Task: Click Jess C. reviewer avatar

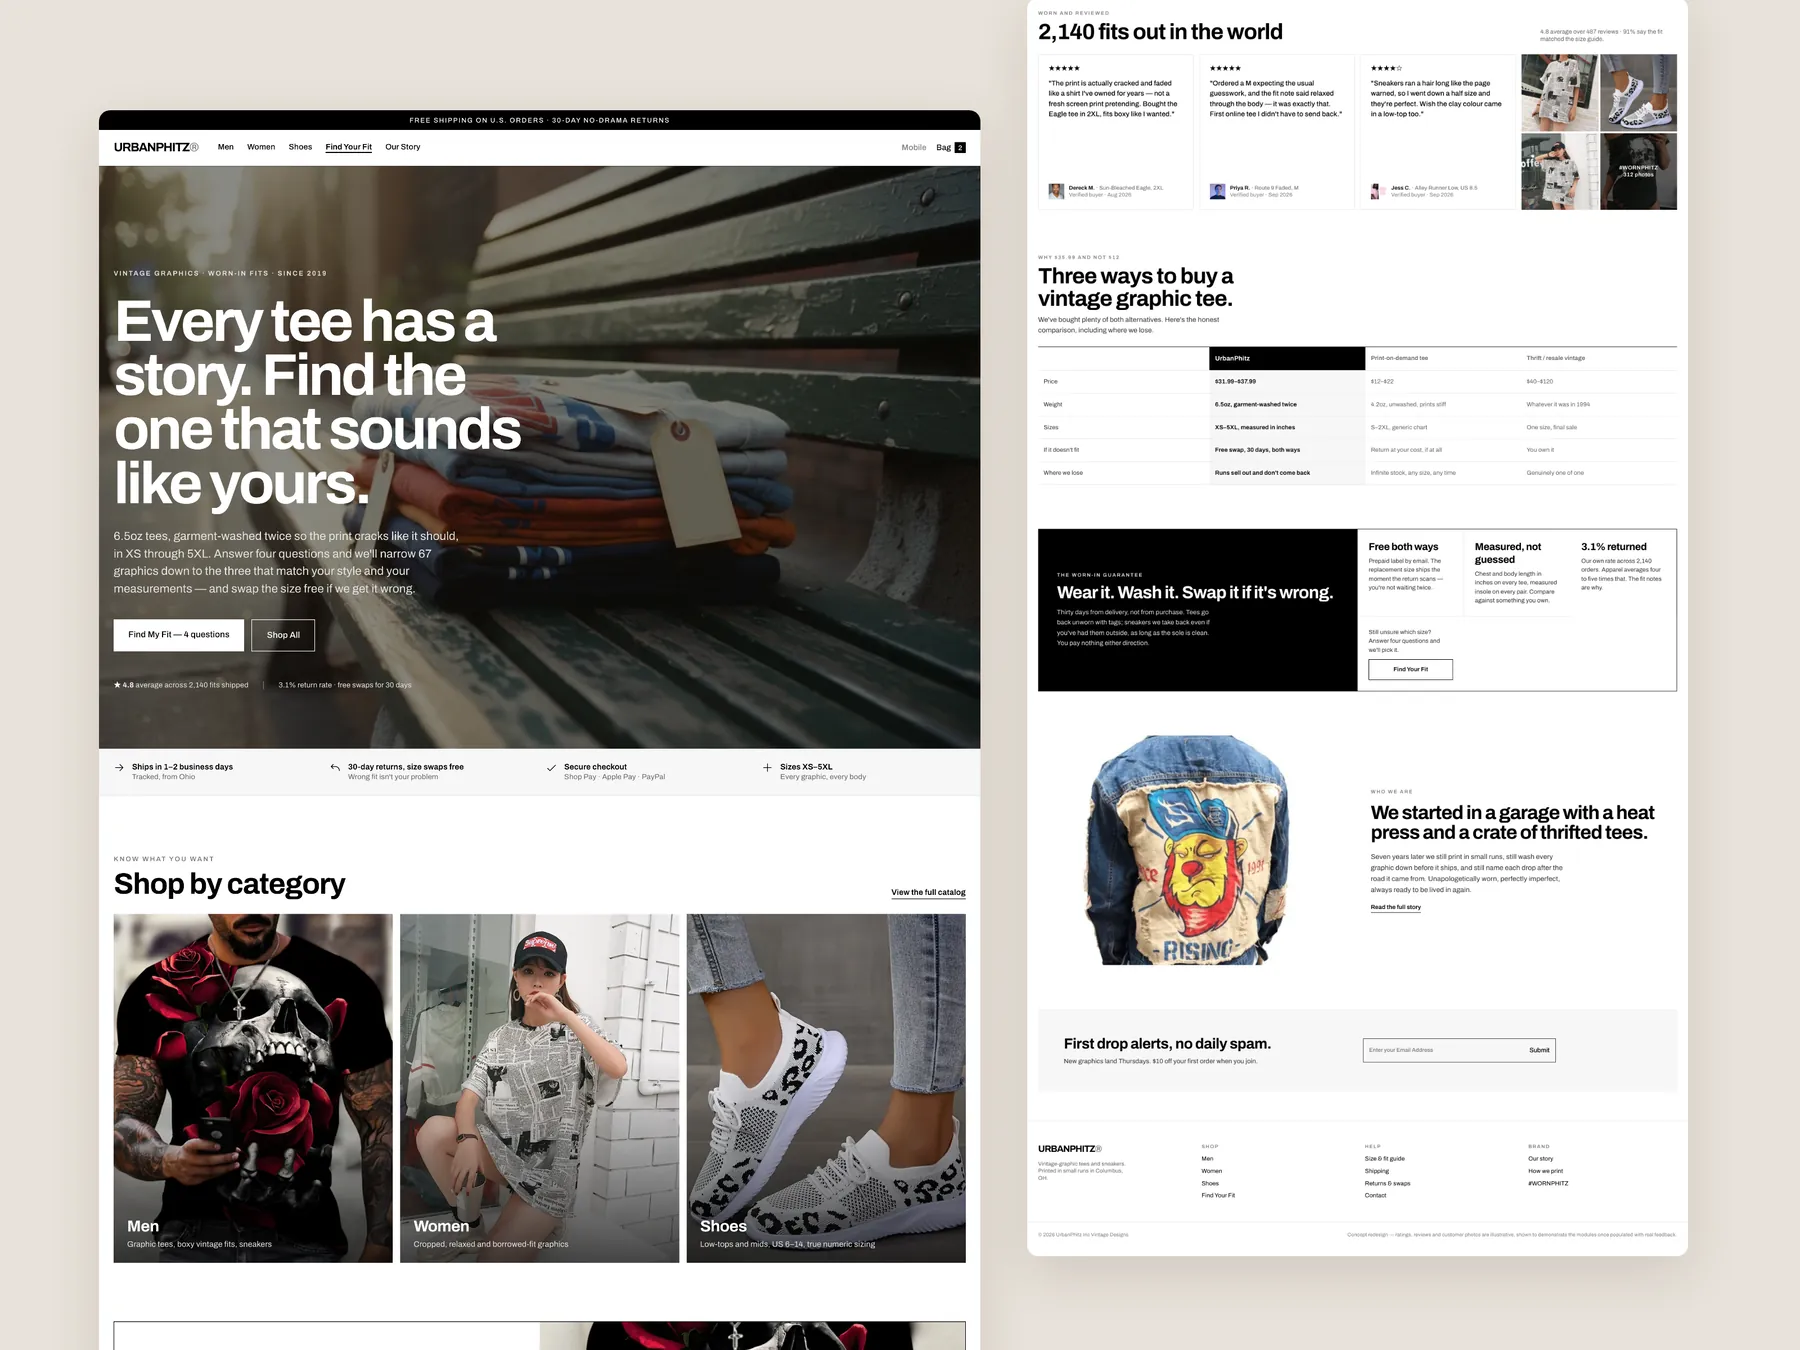Action: click(1378, 191)
